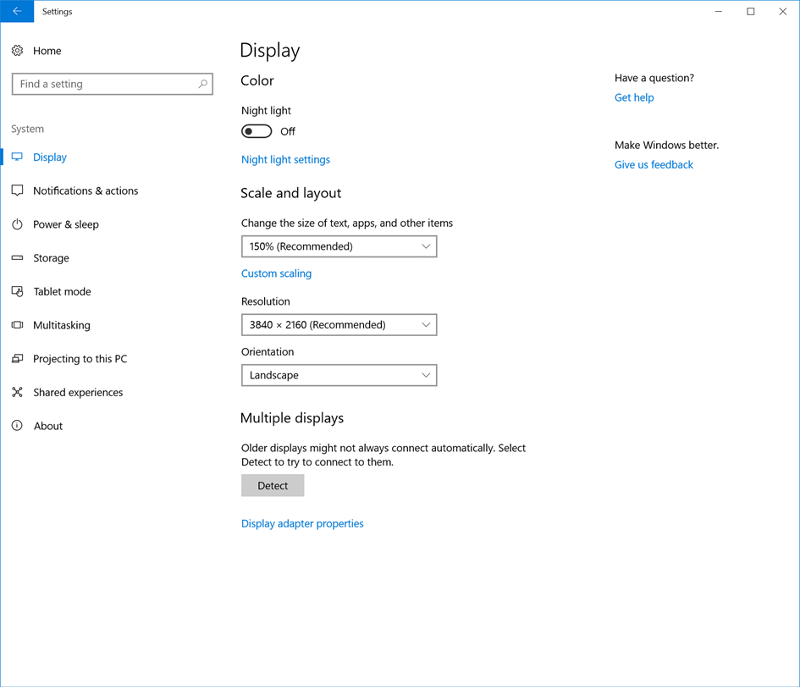The image size is (800, 687).
Task: Click the back arrow in title bar
Action: coord(15,11)
